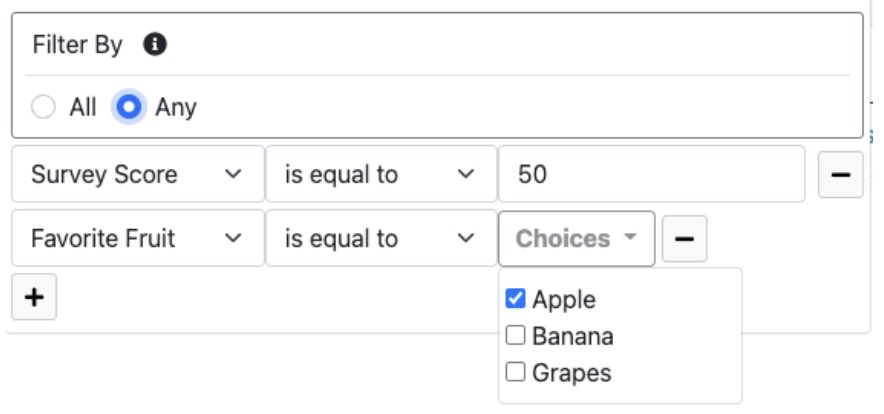Remove the Favorite Fruit row with minus
The height and width of the screenshot is (414, 884).
[x=684, y=239]
